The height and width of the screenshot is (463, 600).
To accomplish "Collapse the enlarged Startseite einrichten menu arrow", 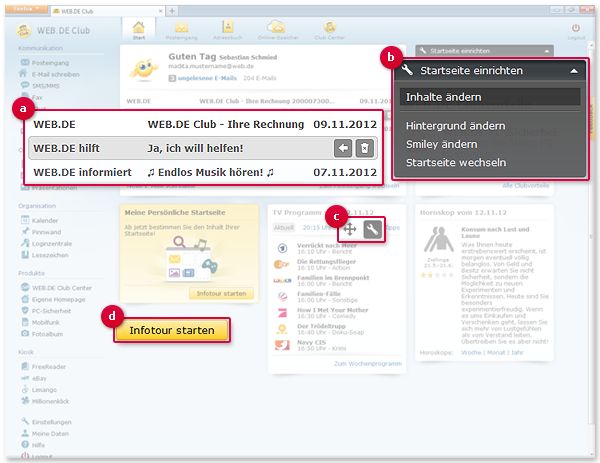I will coord(574,71).
